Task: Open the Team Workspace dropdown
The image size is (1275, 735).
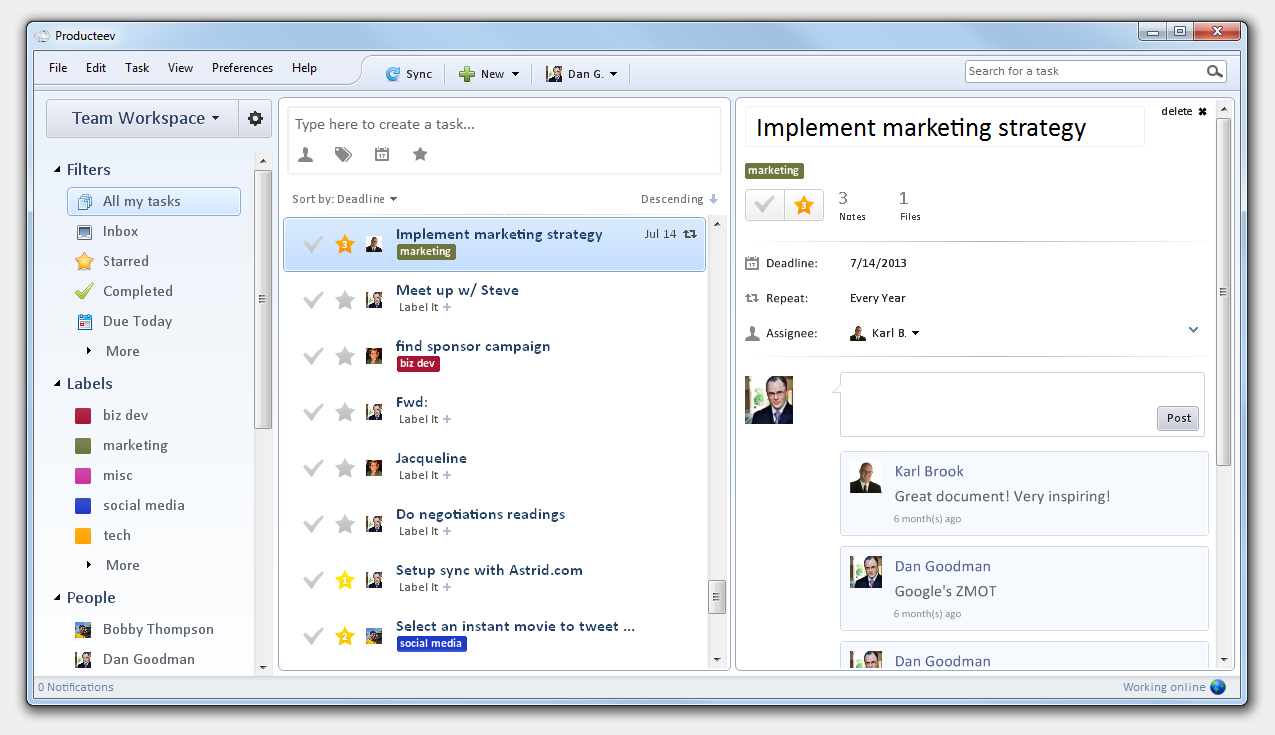Action: (x=144, y=118)
